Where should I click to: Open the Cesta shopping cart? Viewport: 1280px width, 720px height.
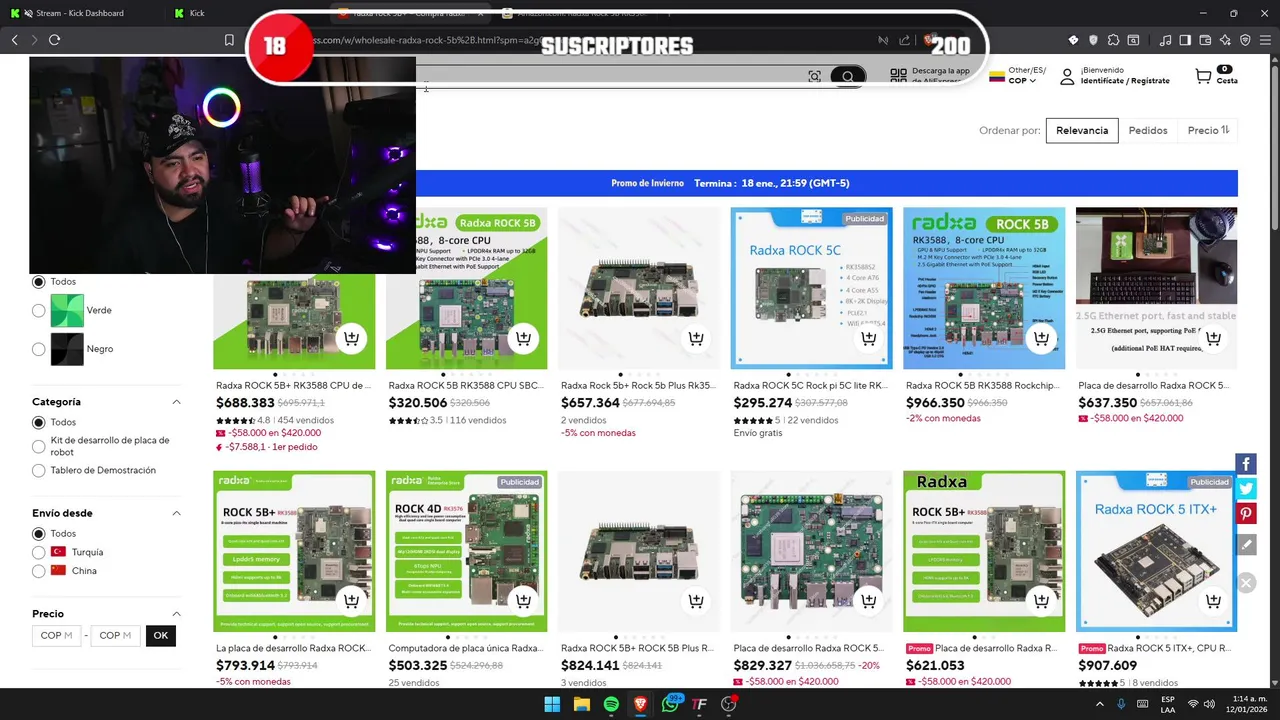(x=1216, y=76)
